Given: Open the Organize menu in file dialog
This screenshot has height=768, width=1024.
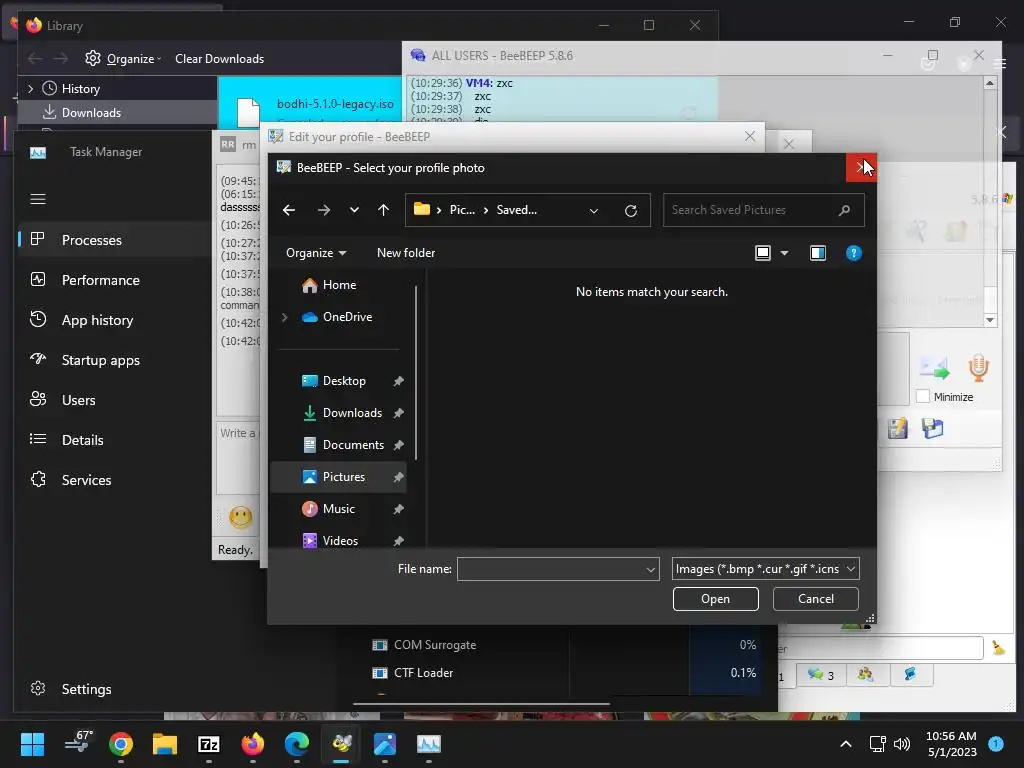Looking at the screenshot, I should [316, 253].
